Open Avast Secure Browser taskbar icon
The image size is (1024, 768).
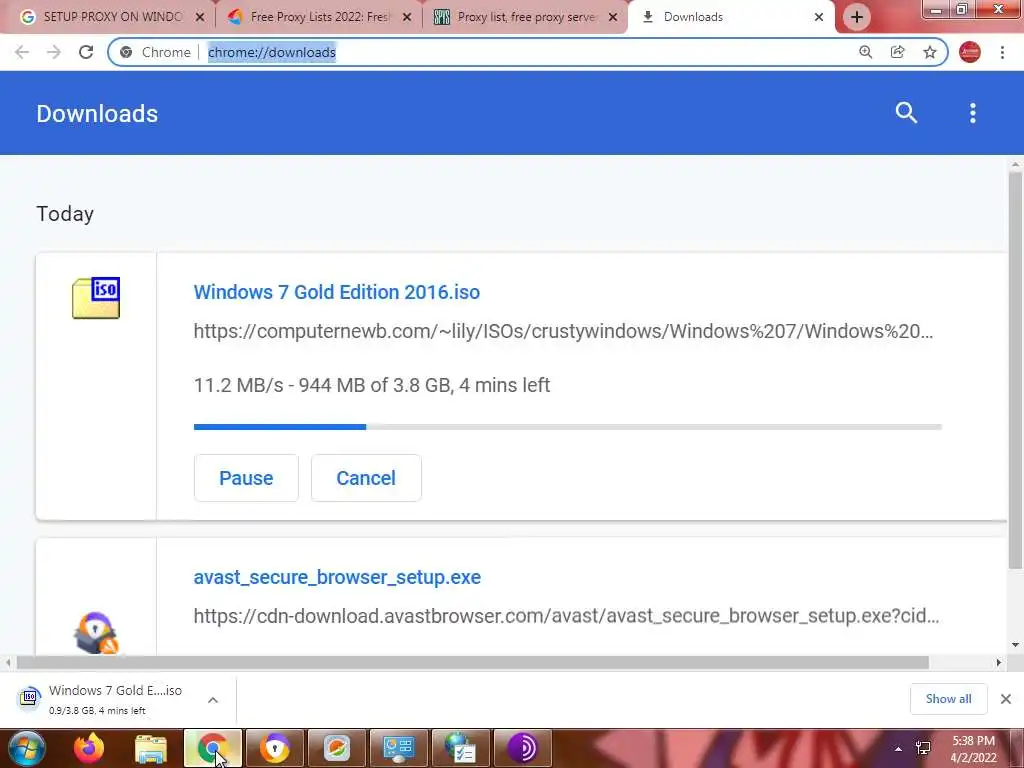coord(275,748)
